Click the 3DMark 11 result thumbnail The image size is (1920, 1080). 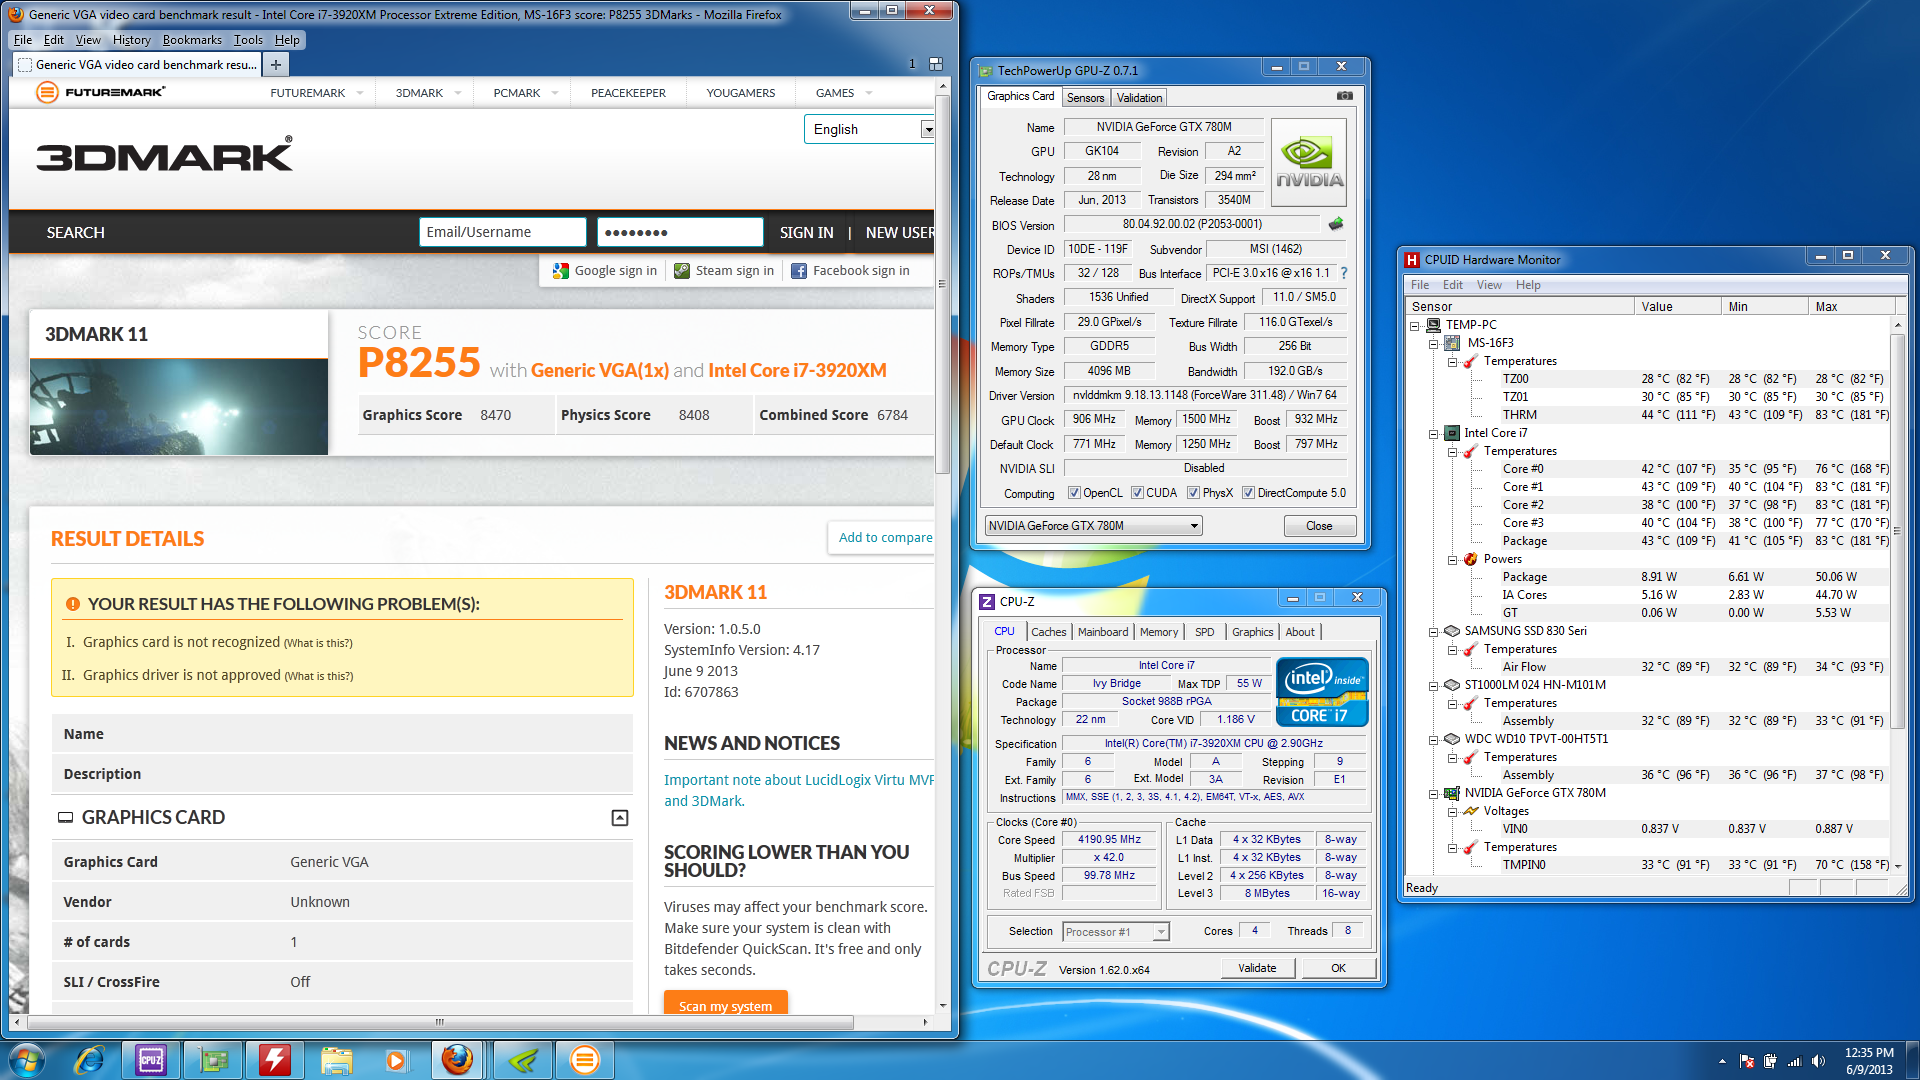[179, 407]
